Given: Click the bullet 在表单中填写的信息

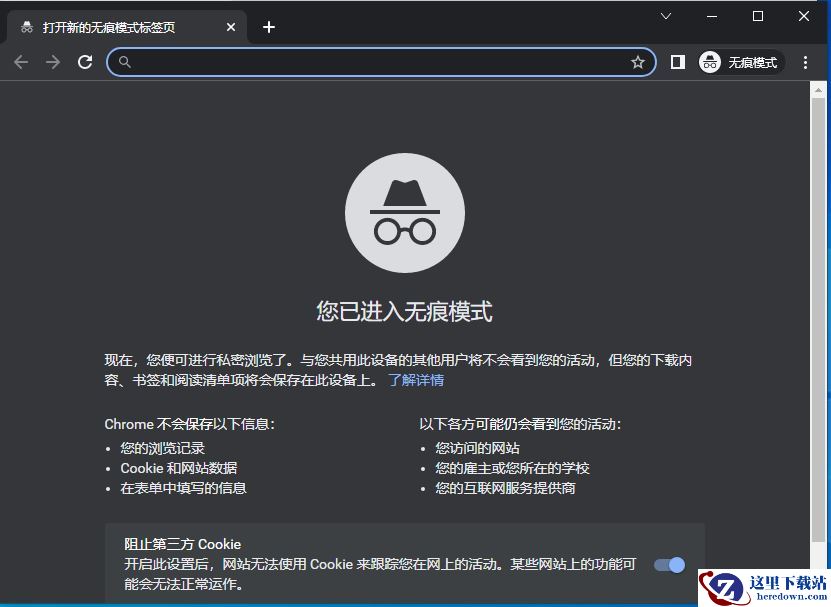Looking at the screenshot, I should tap(183, 488).
